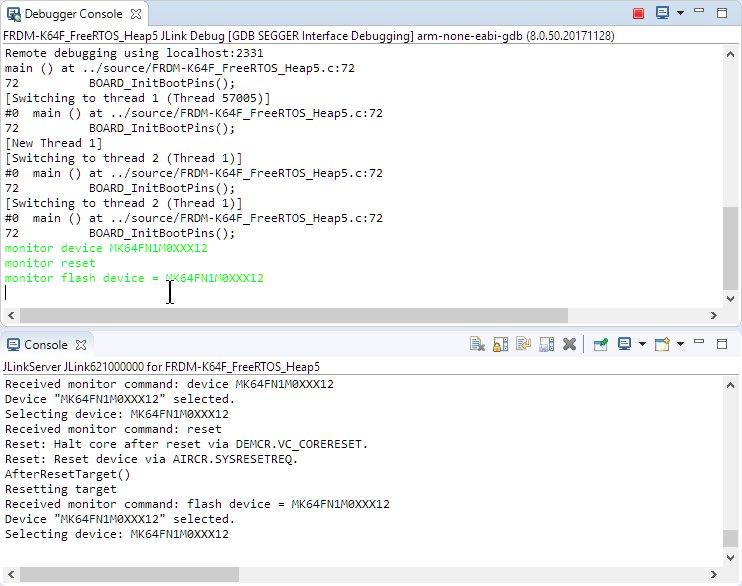Click the Console view's vertical scrollbar thumb
742x586 pixels.
point(731,538)
